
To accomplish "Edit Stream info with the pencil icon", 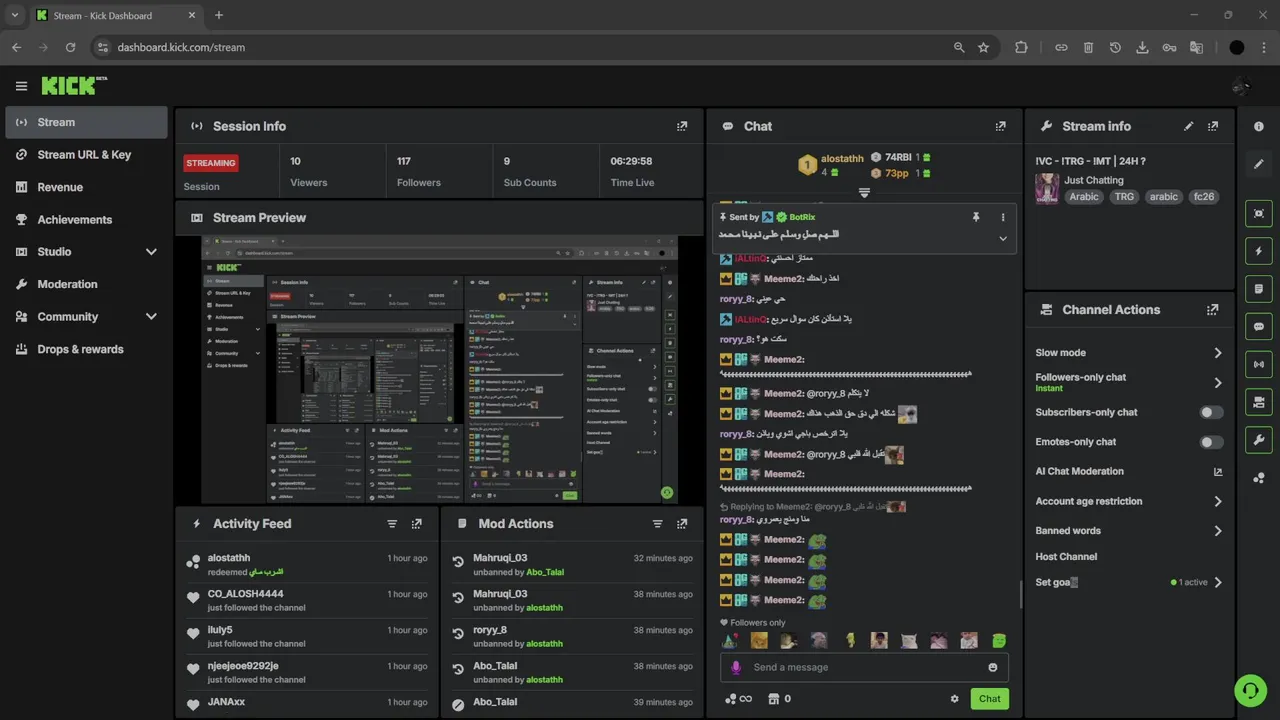I will 1189,126.
